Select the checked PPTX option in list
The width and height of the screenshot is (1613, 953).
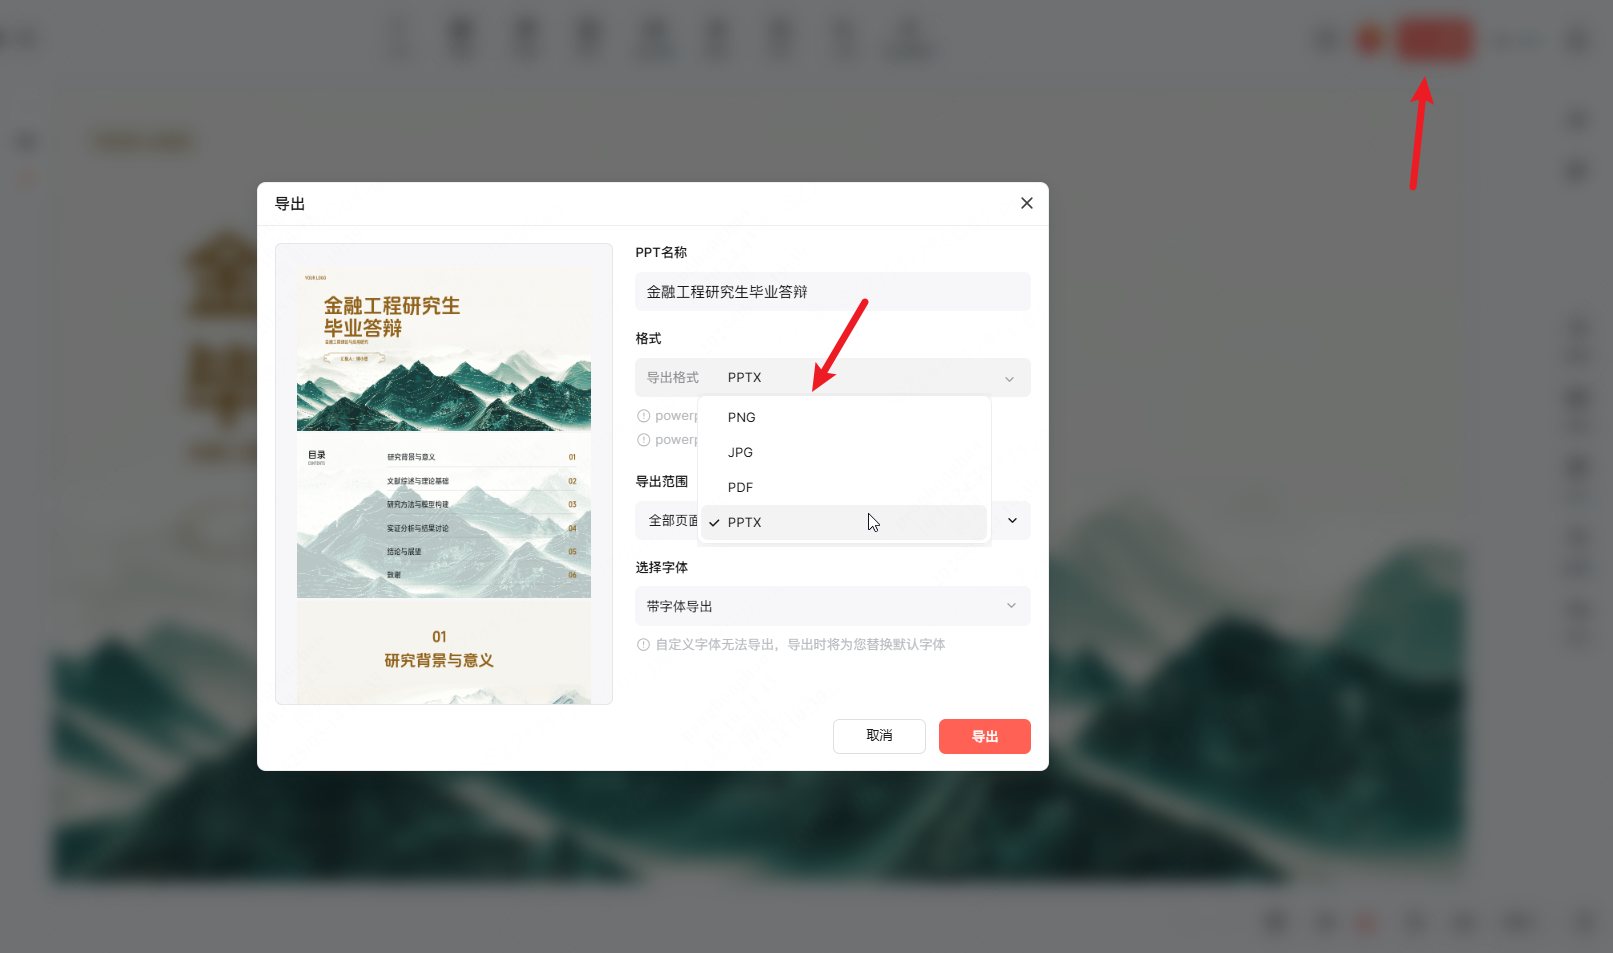click(x=843, y=523)
